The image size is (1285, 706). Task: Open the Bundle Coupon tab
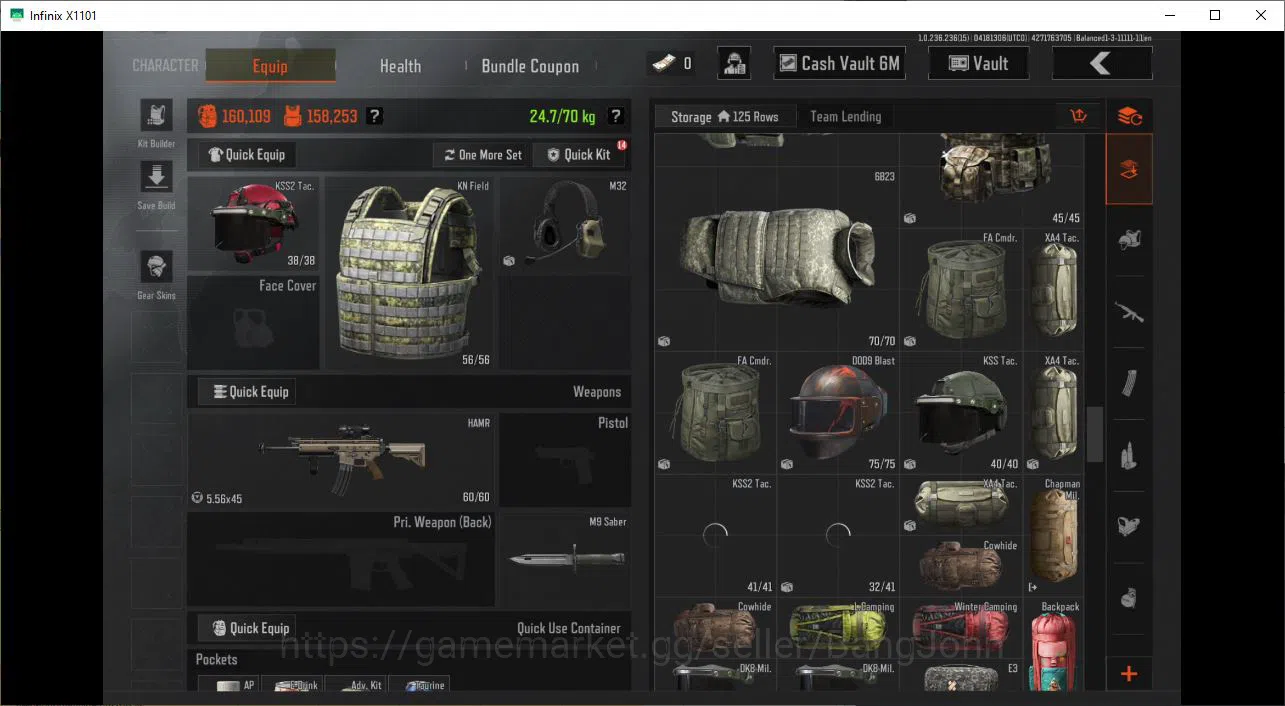(530, 66)
